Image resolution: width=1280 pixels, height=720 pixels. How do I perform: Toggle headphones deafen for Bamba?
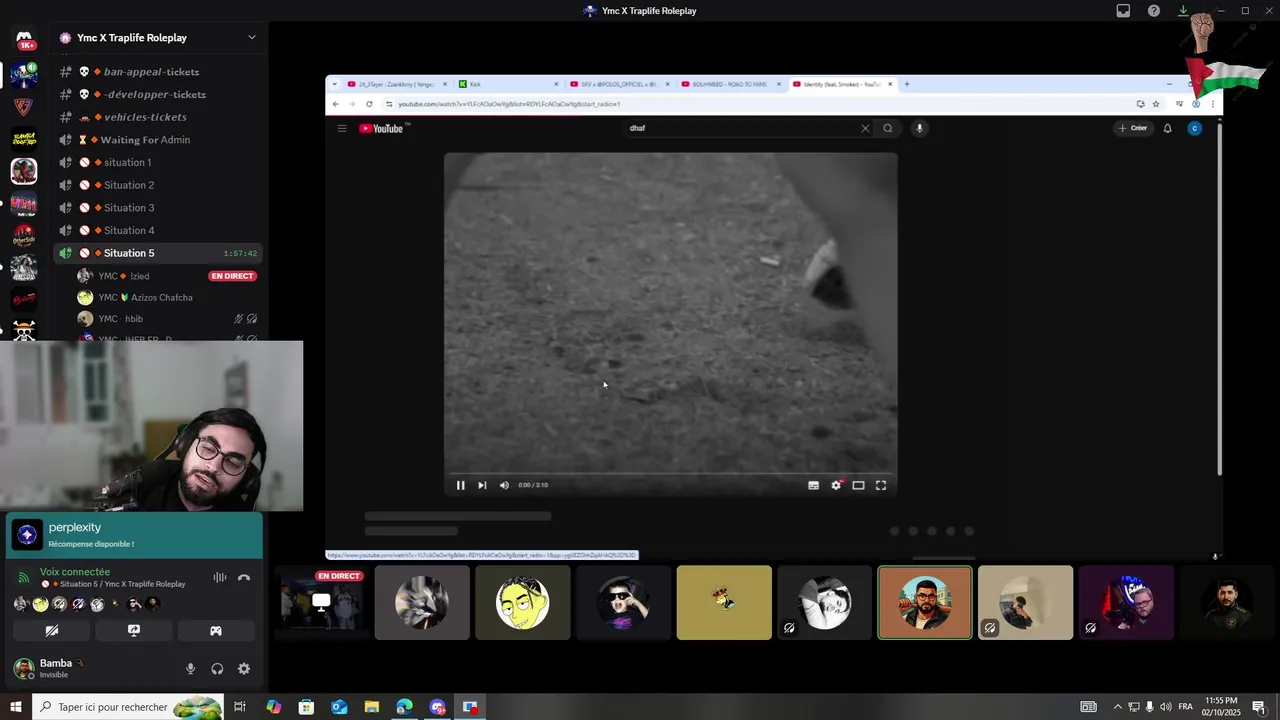pos(217,669)
